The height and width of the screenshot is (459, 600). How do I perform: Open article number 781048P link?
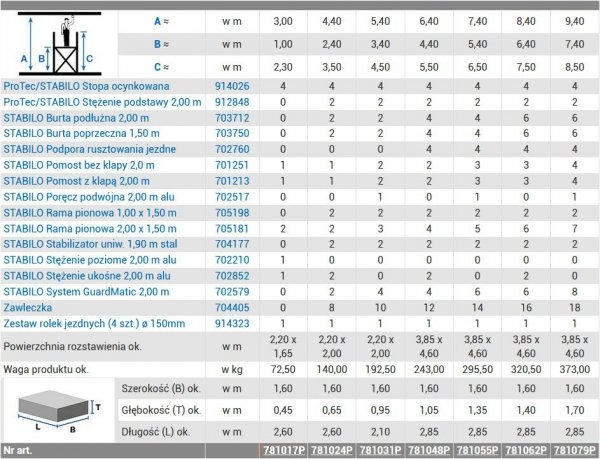429,451
